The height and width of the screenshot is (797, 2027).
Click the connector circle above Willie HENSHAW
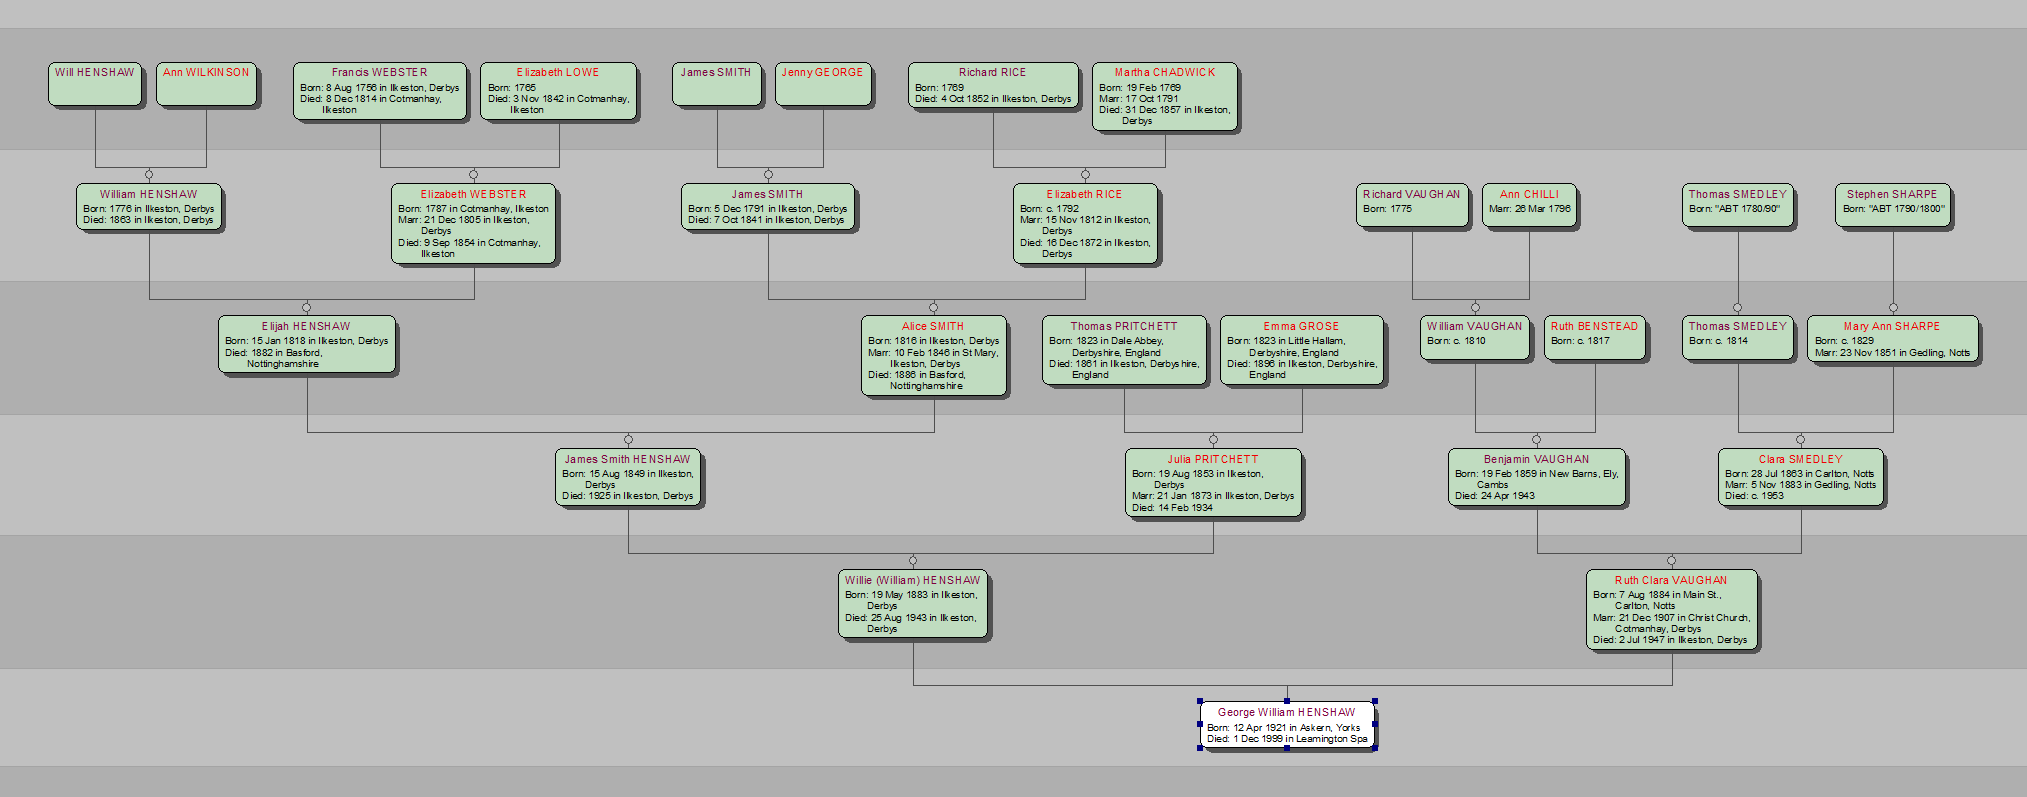pos(912,561)
